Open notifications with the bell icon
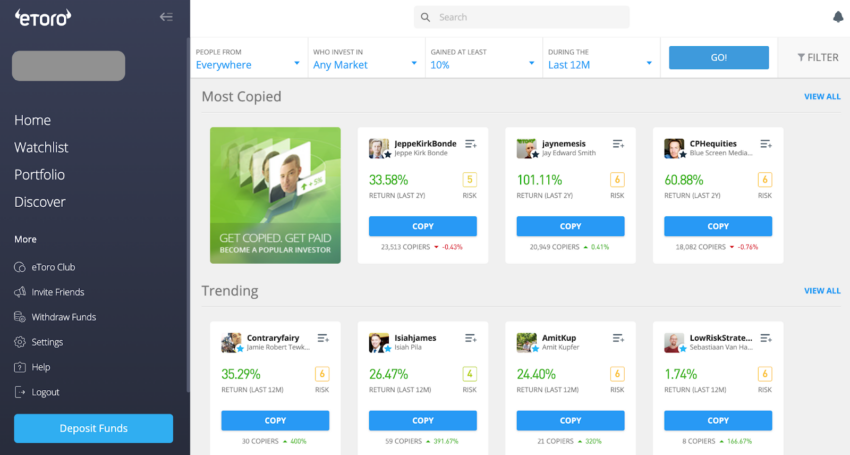 [x=838, y=17]
